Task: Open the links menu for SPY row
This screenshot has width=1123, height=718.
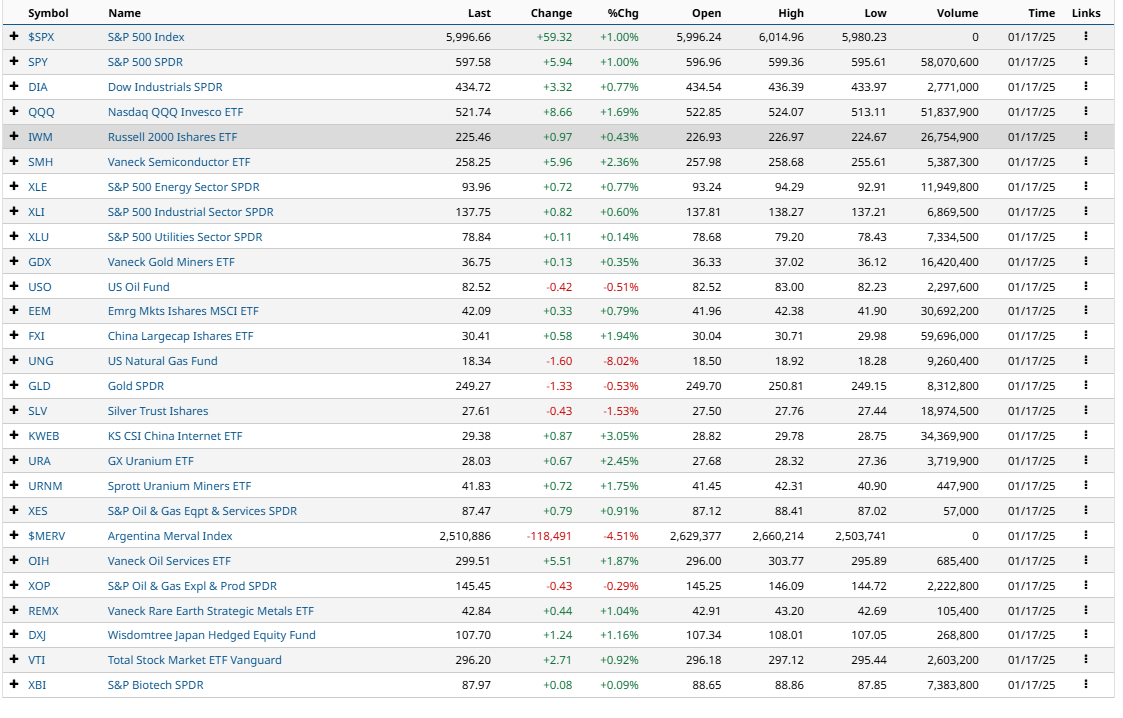Action: 1085,62
